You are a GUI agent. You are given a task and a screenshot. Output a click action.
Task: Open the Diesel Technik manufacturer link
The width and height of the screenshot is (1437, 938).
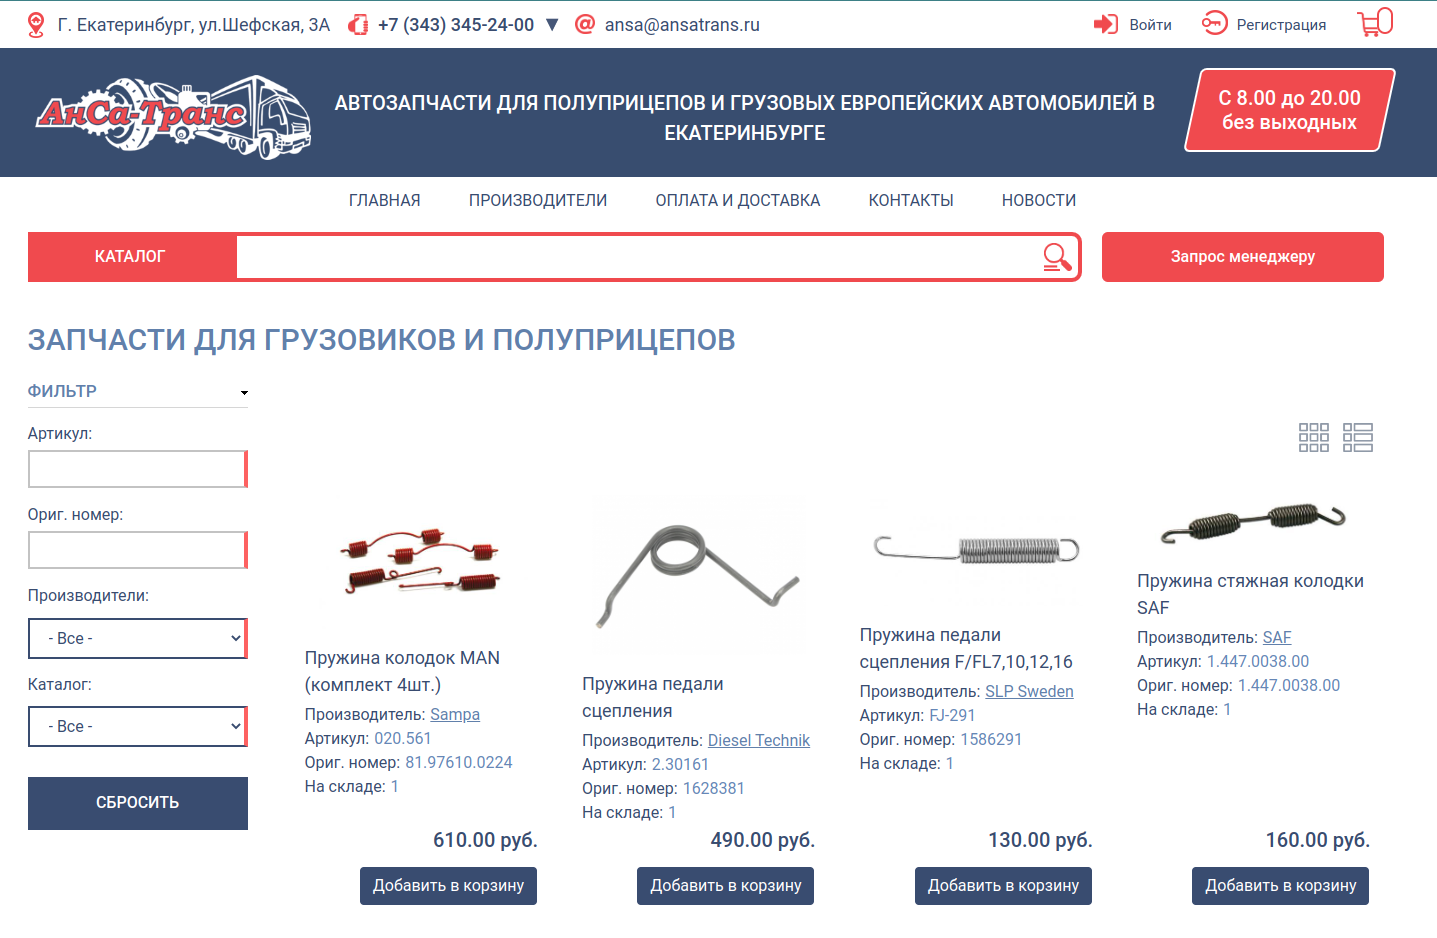pos(759,740)
